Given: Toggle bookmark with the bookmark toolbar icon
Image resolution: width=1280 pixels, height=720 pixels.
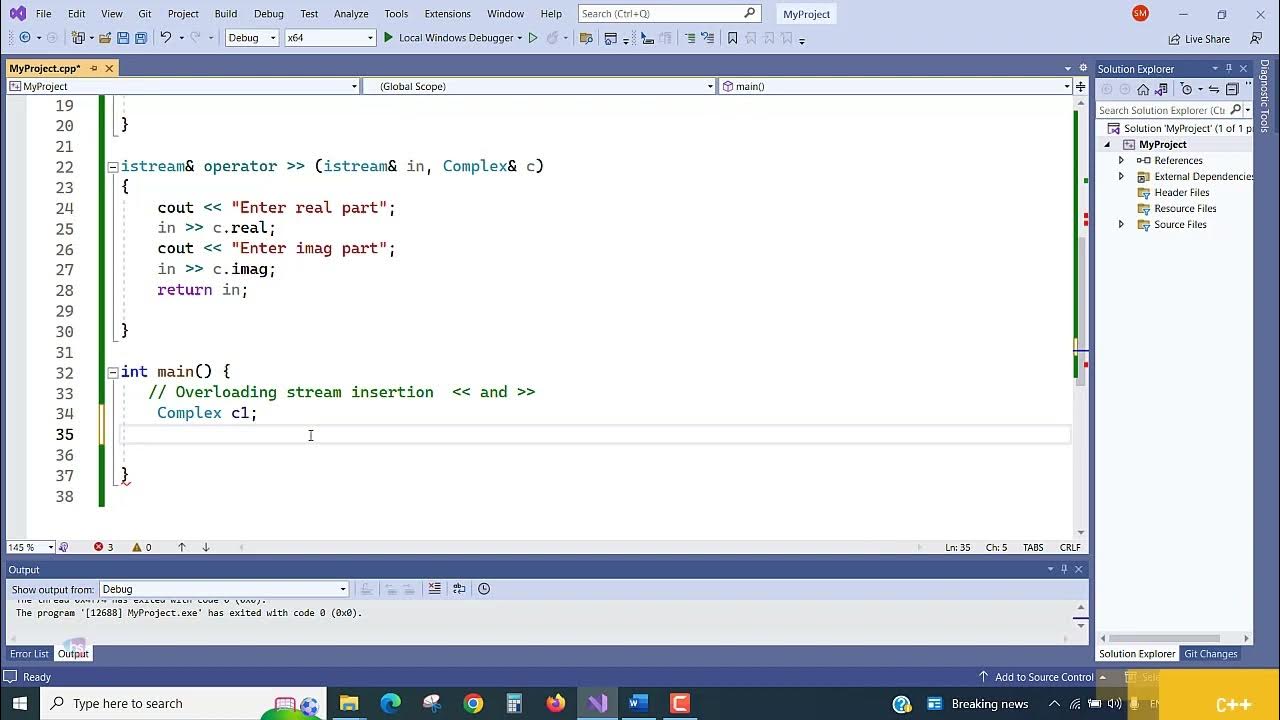Looking at the screenshot, I should (733, 38).
